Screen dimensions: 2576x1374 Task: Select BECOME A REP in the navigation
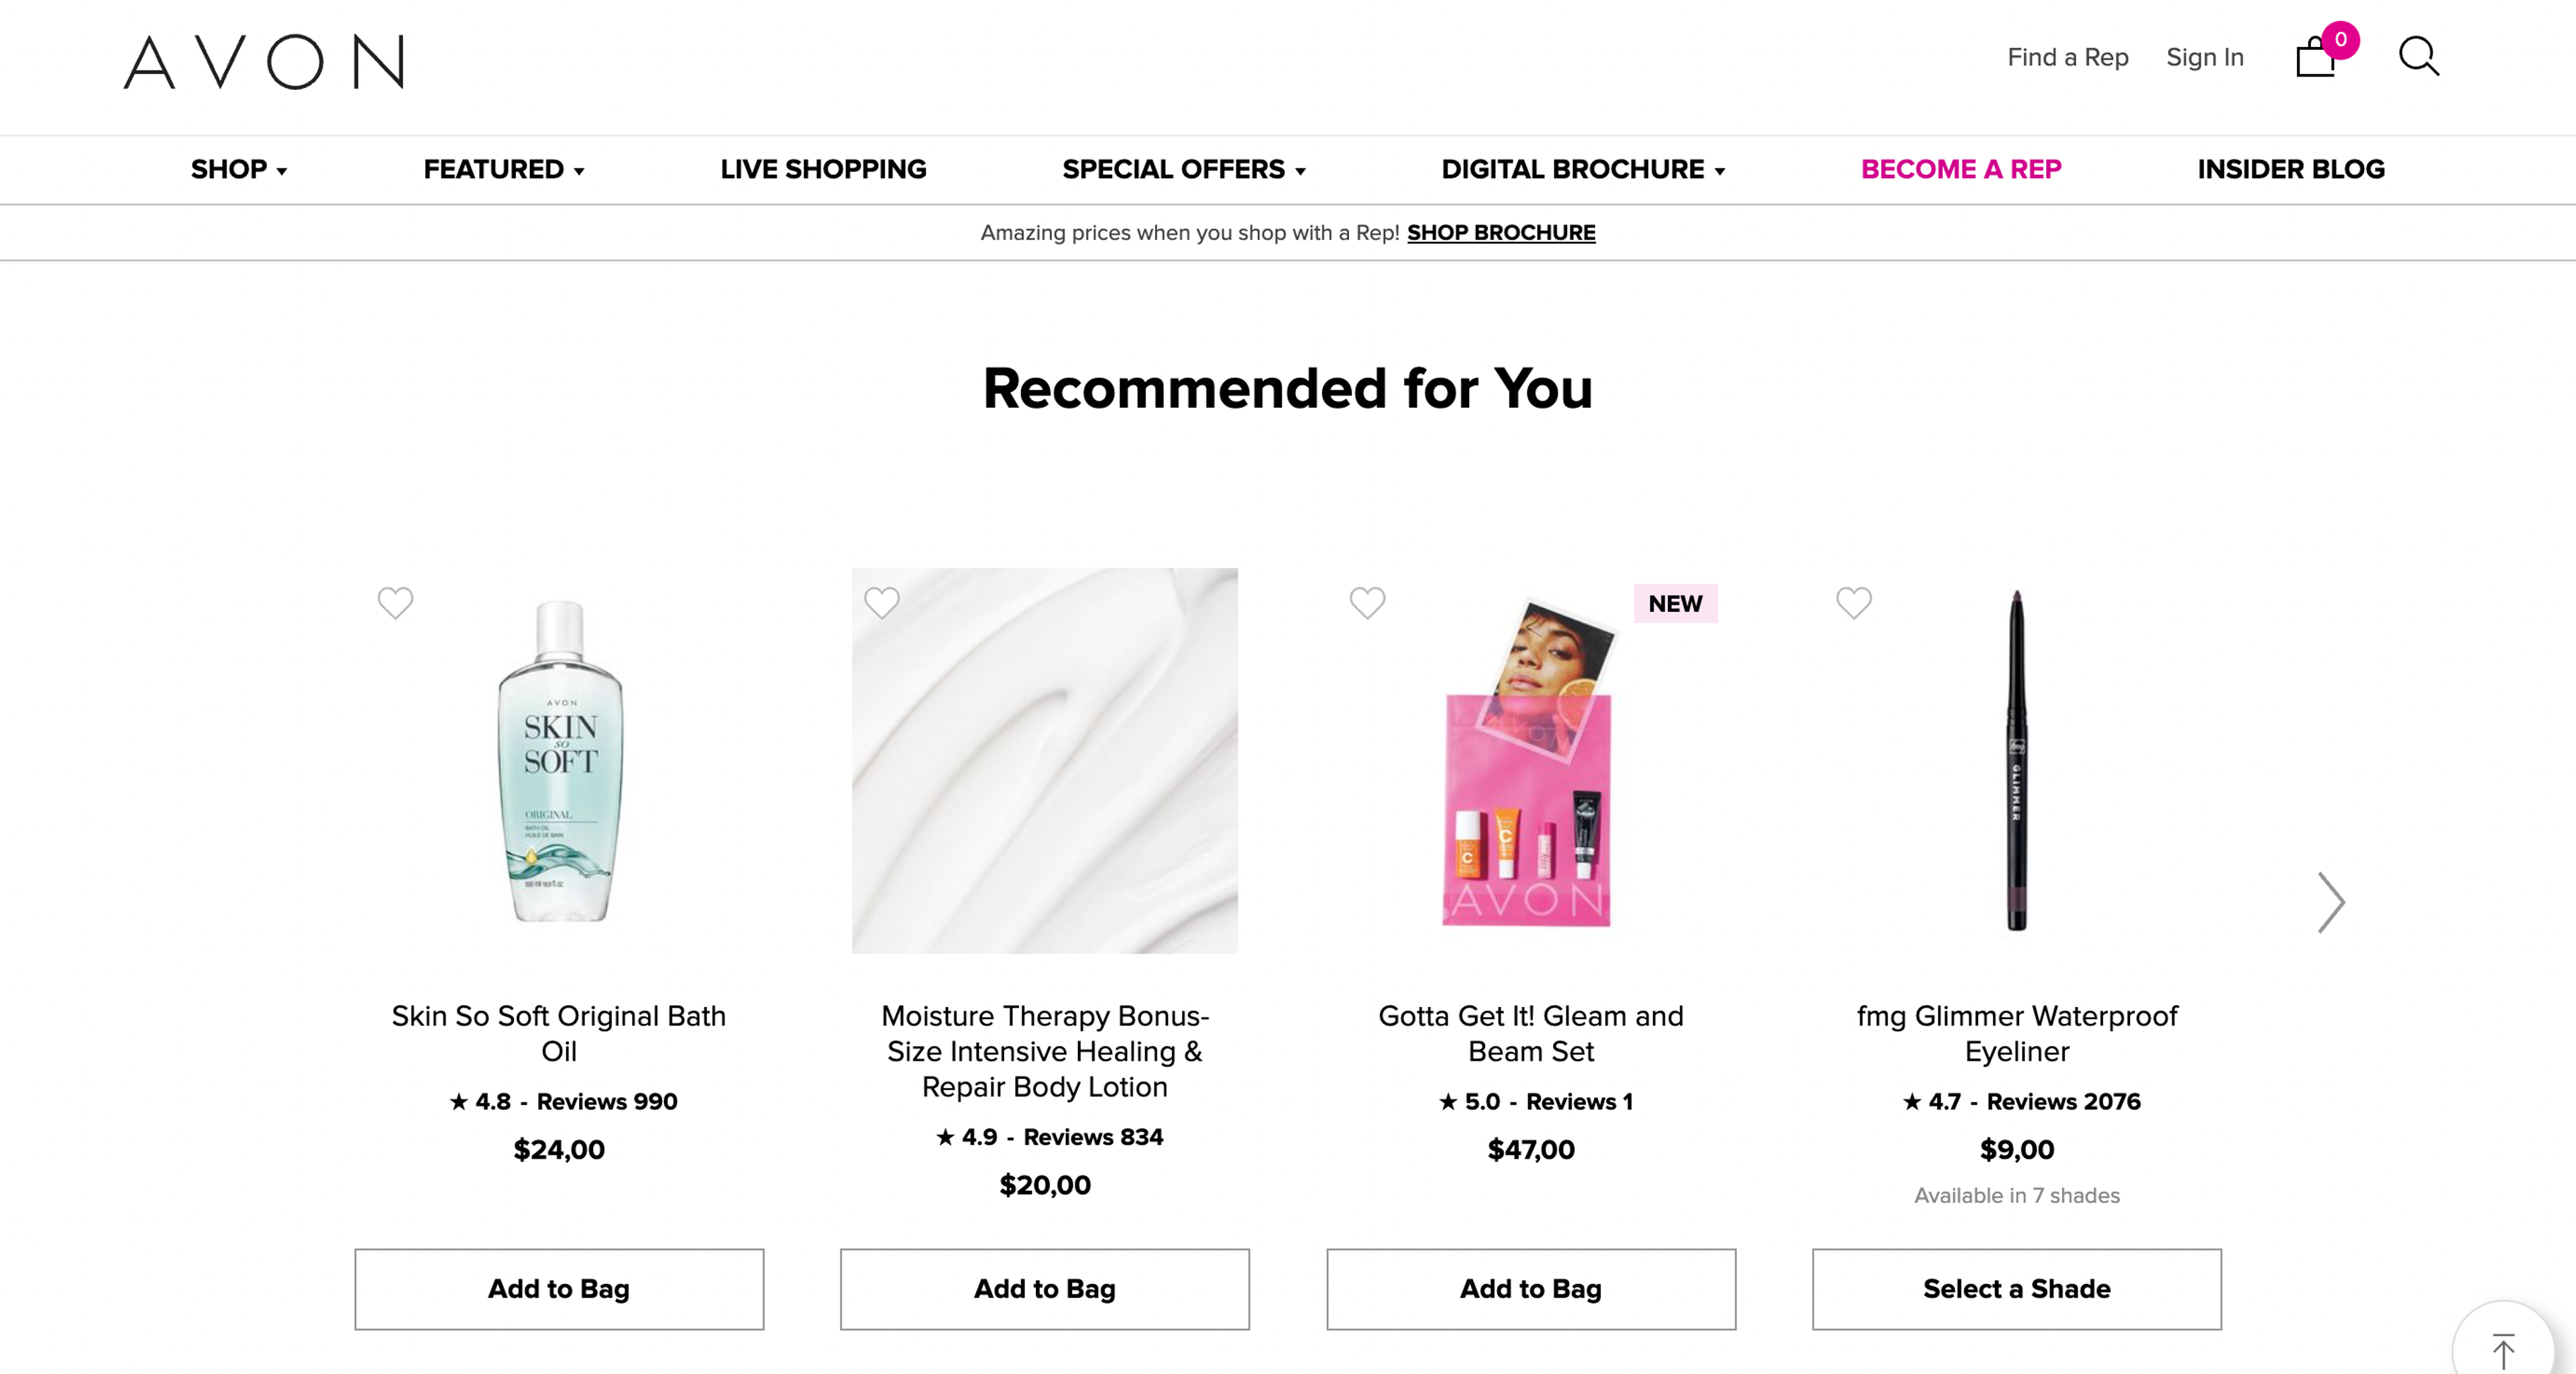click(x=1961, y=169)
